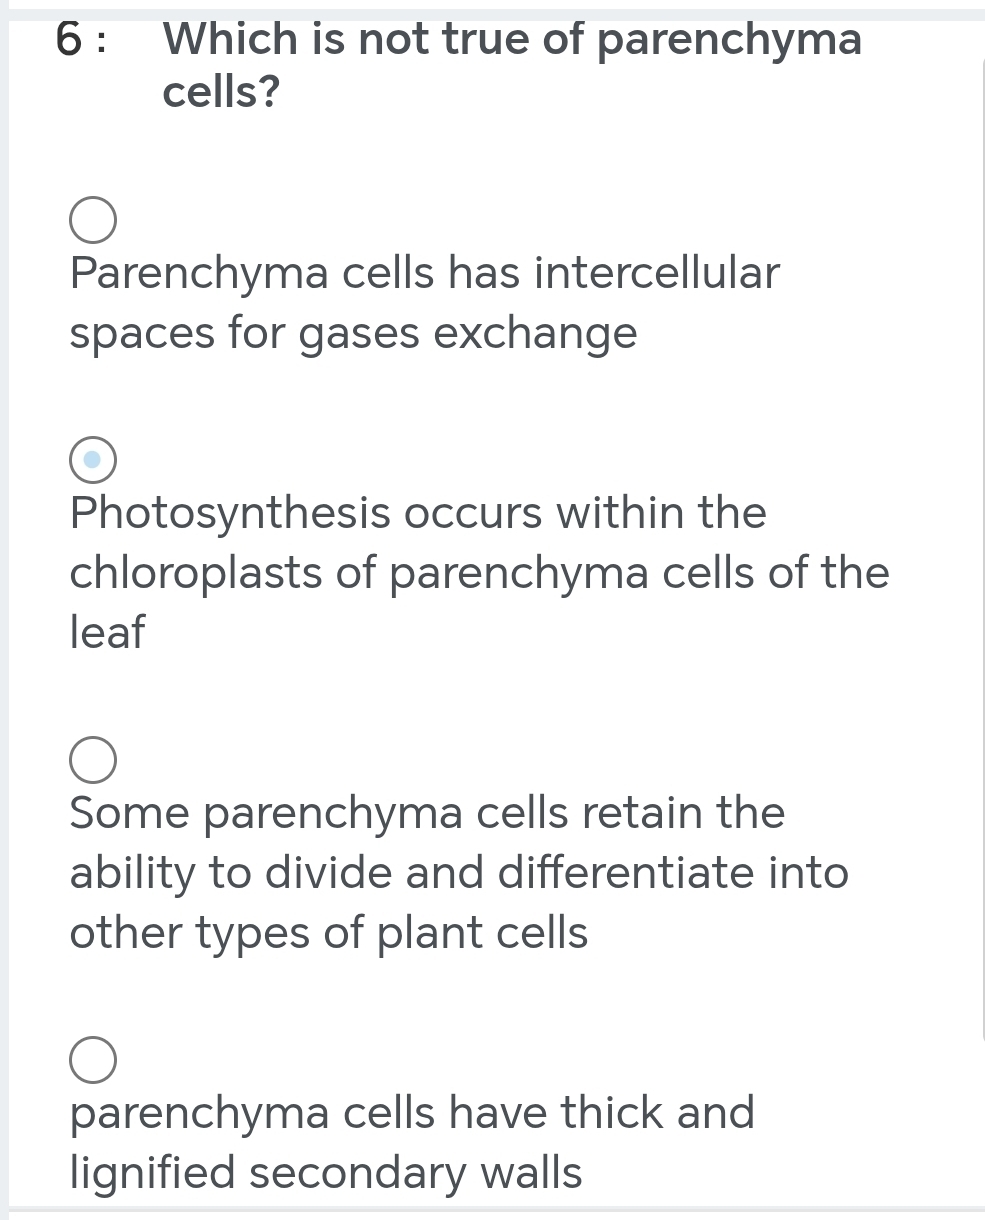This screenshot has height=1220, width=985.
Task: Click the word 'leaf' in second option
Action: click(x=107, y=632)
